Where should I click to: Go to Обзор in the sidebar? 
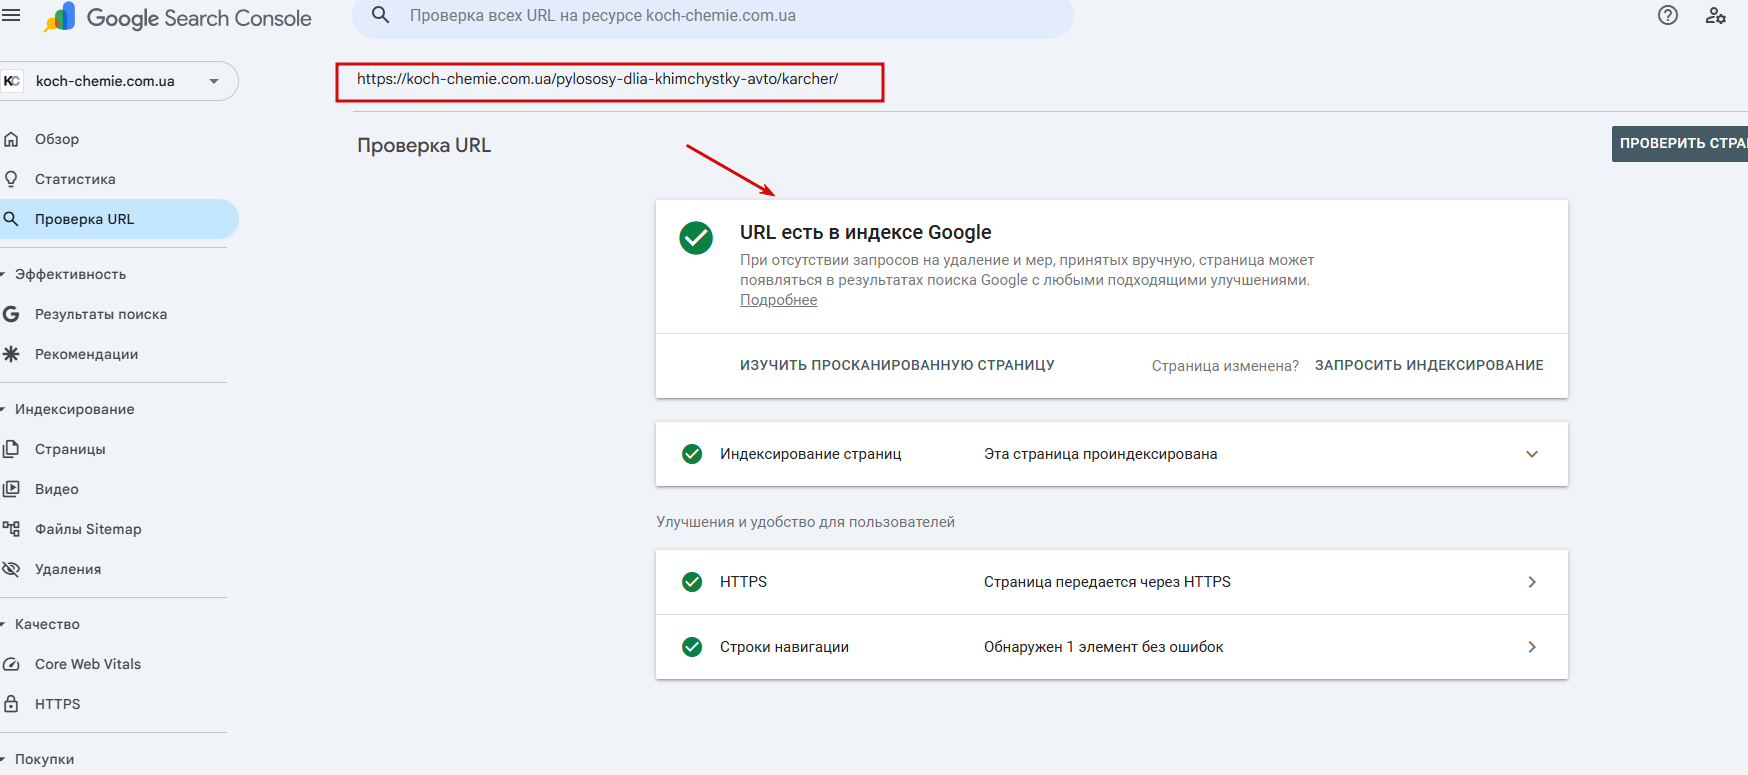click(x=57, y=139)
